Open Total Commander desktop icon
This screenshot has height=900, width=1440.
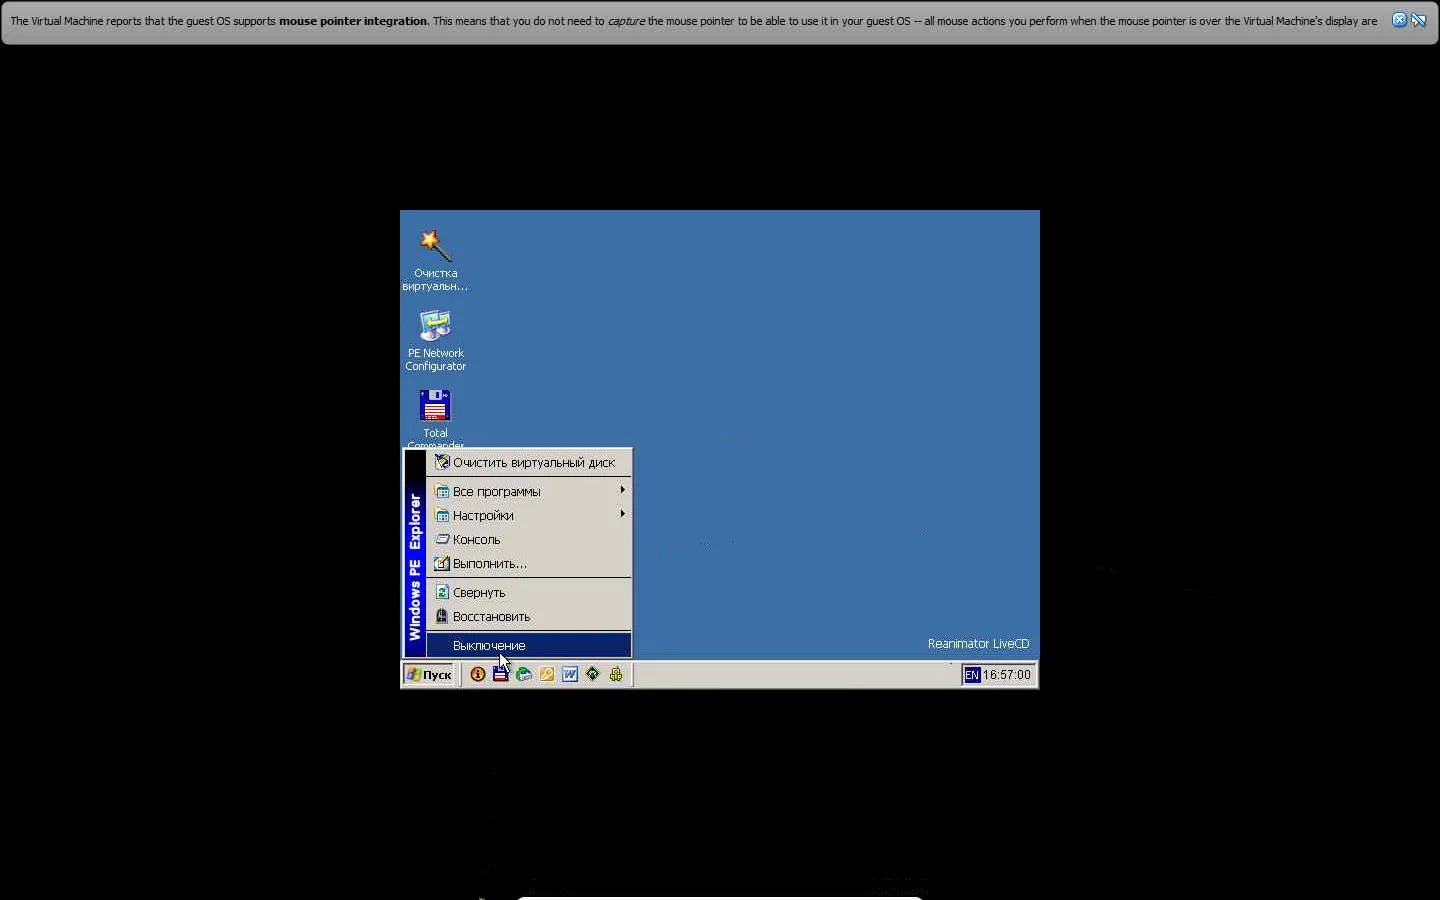point(435,417)
